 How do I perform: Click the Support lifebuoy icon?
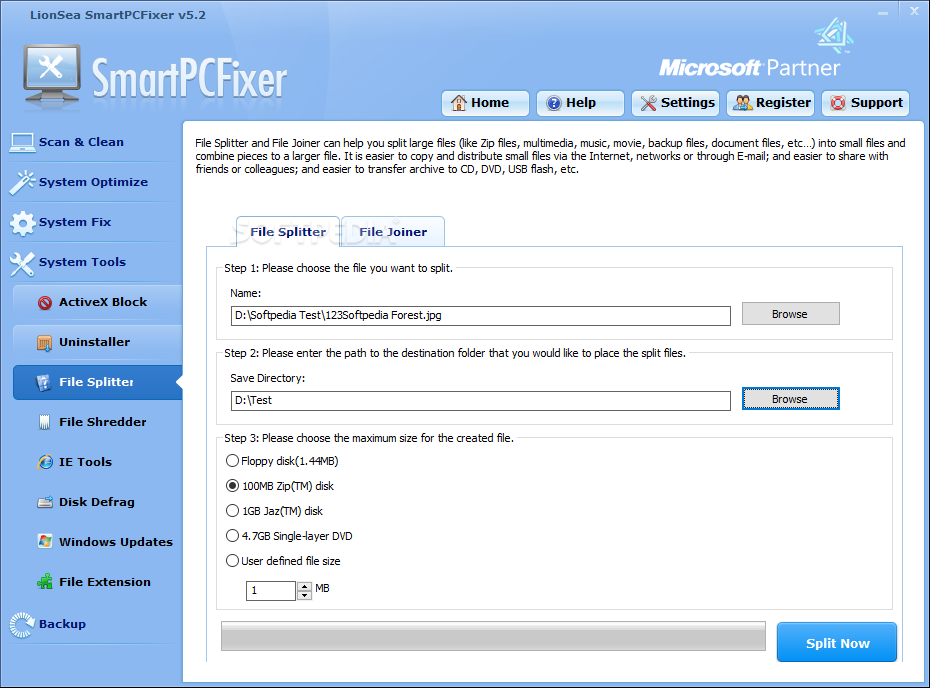pyautogui.click(x=838, y=103)
